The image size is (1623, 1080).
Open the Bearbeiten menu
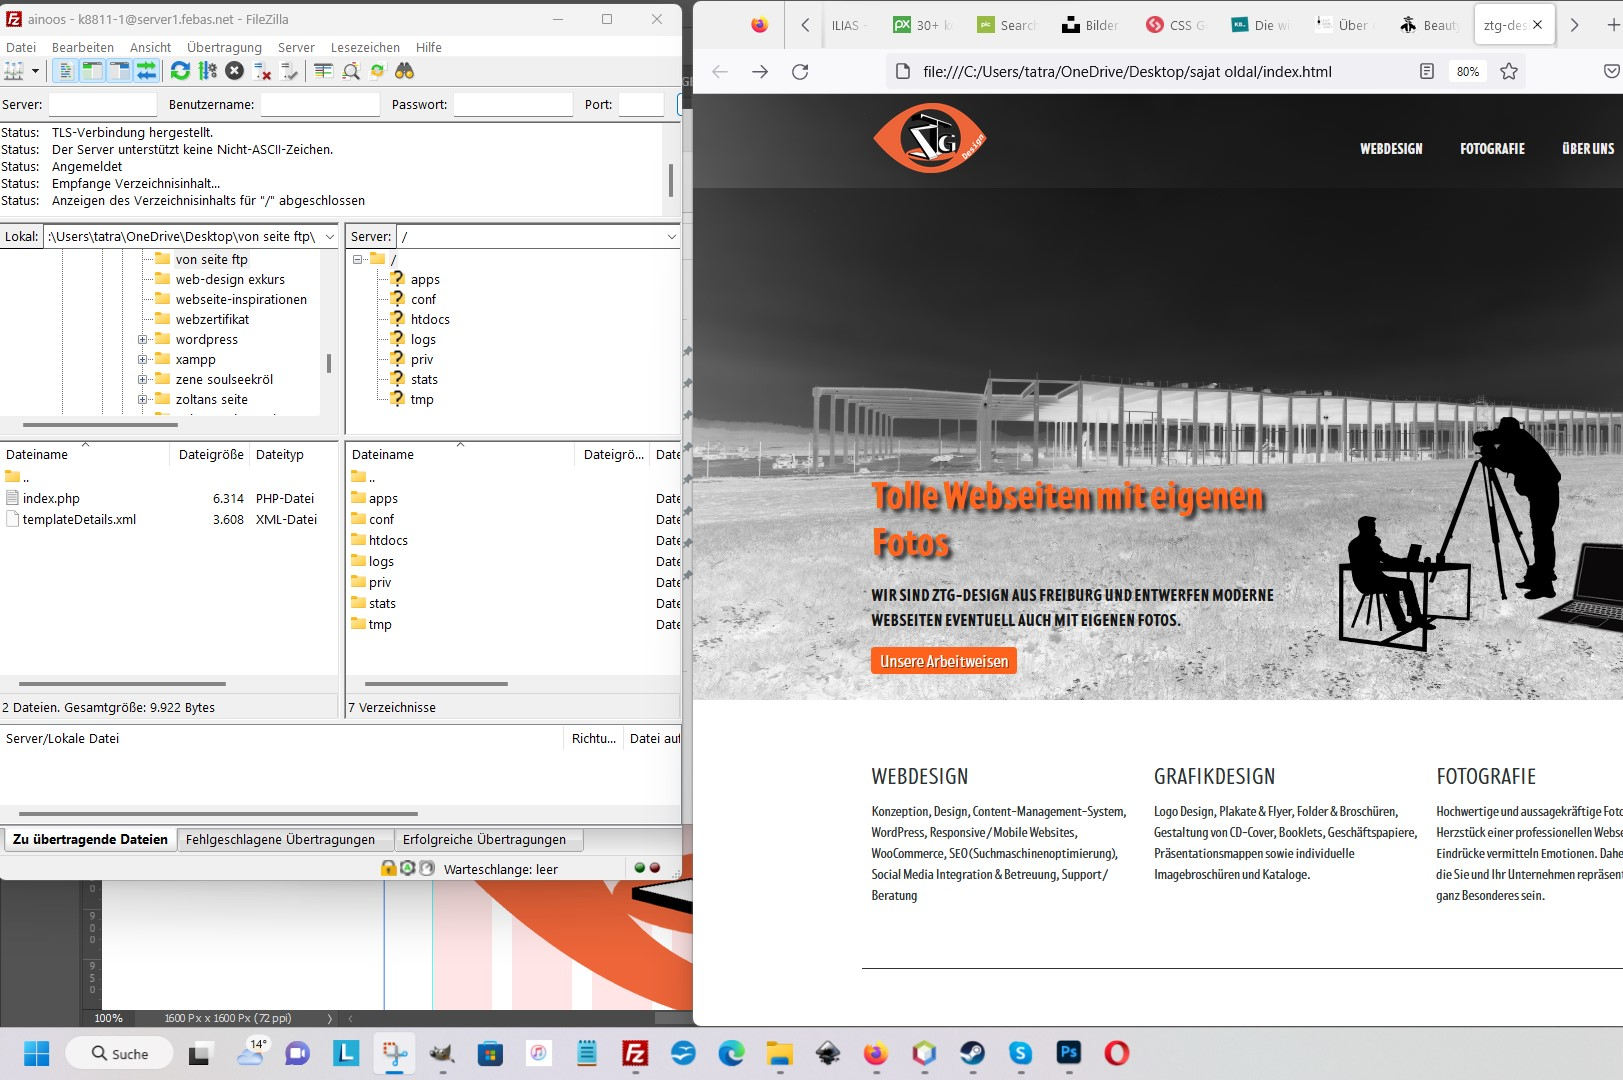pos(83,47)
